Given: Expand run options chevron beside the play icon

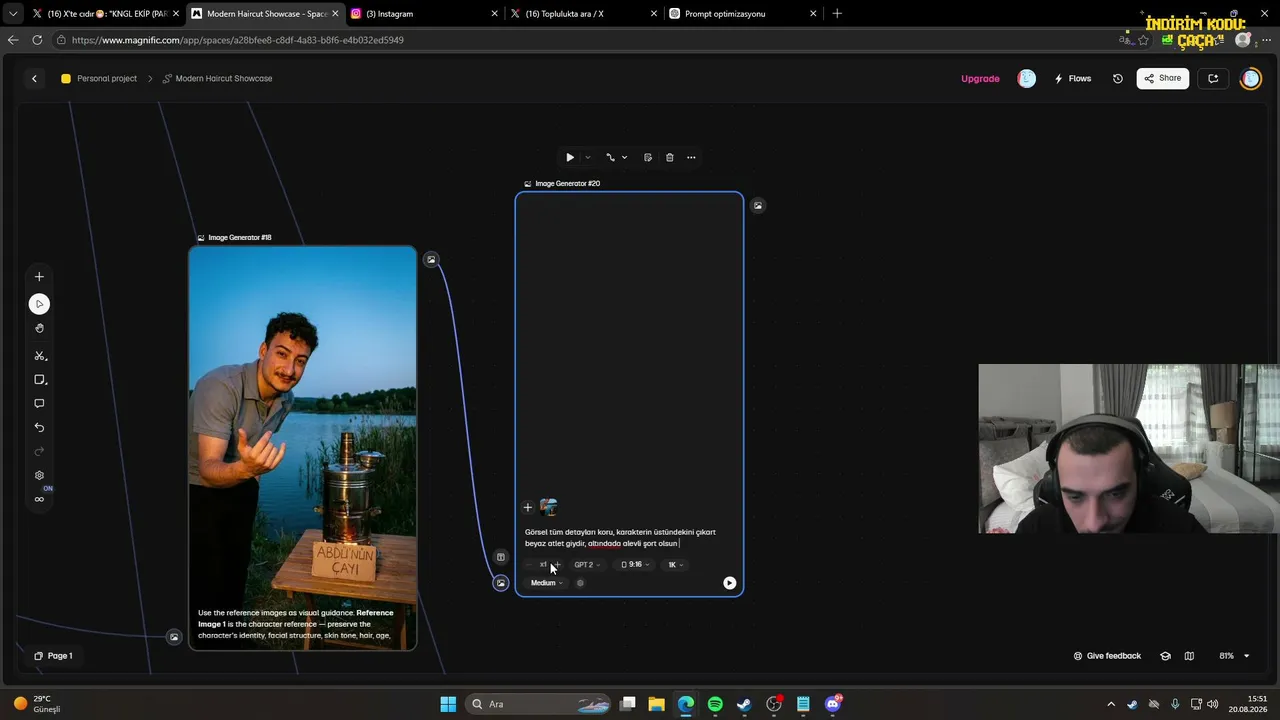Looking at the screenshot, I should click(x=587, y=157).
